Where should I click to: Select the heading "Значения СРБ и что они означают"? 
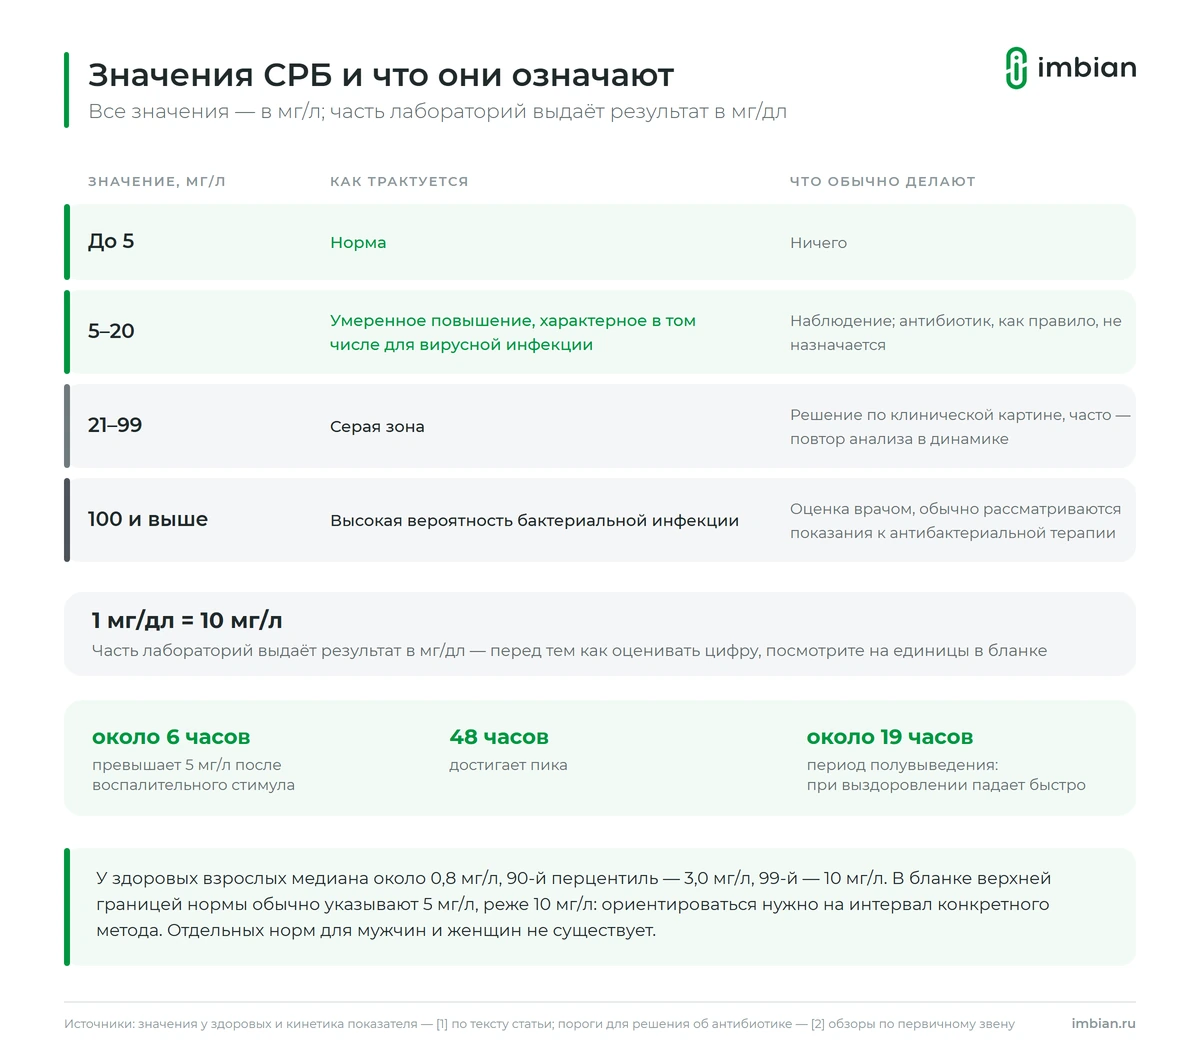click(381, 75)
